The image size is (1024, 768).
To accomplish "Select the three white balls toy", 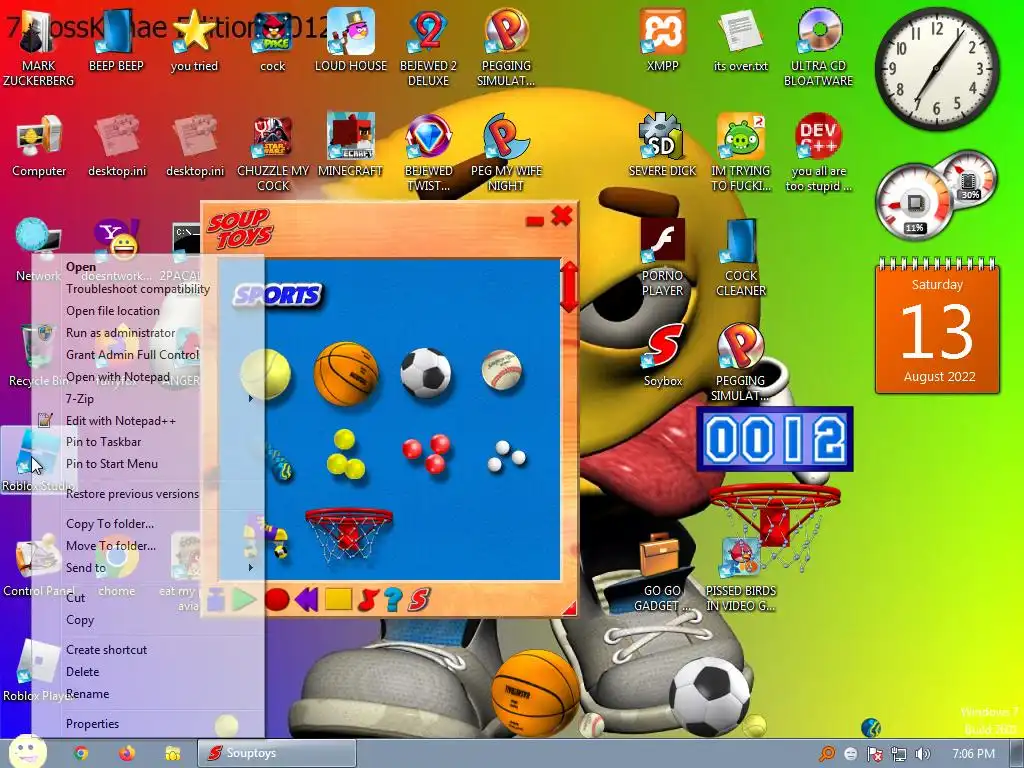I will (x=506, y=456).
